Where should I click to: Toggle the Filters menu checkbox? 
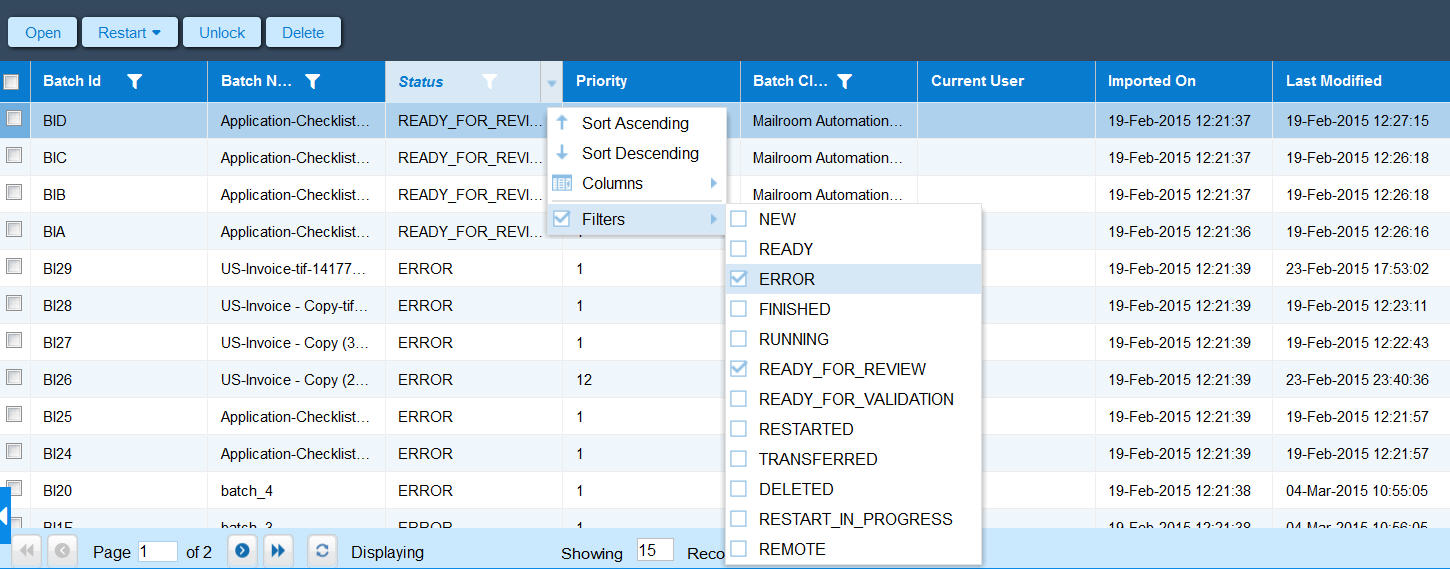point(562,219)
